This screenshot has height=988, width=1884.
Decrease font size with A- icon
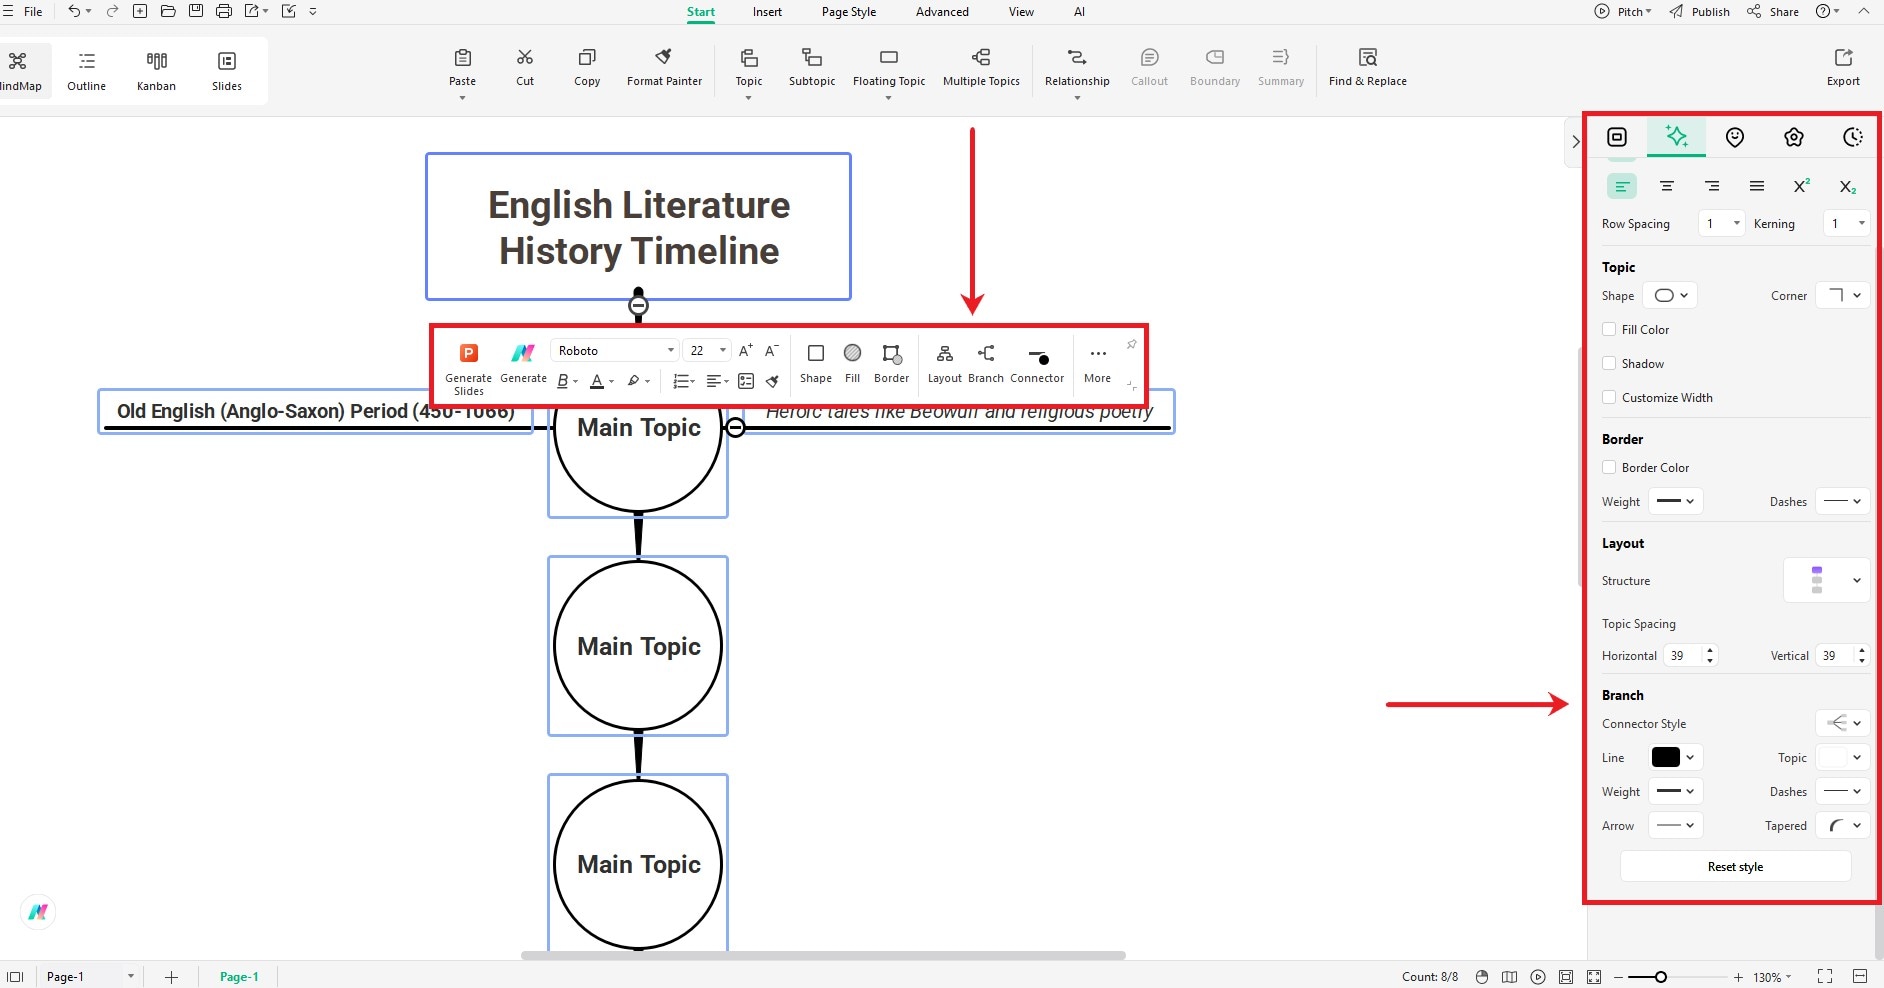tap(771, 351)
